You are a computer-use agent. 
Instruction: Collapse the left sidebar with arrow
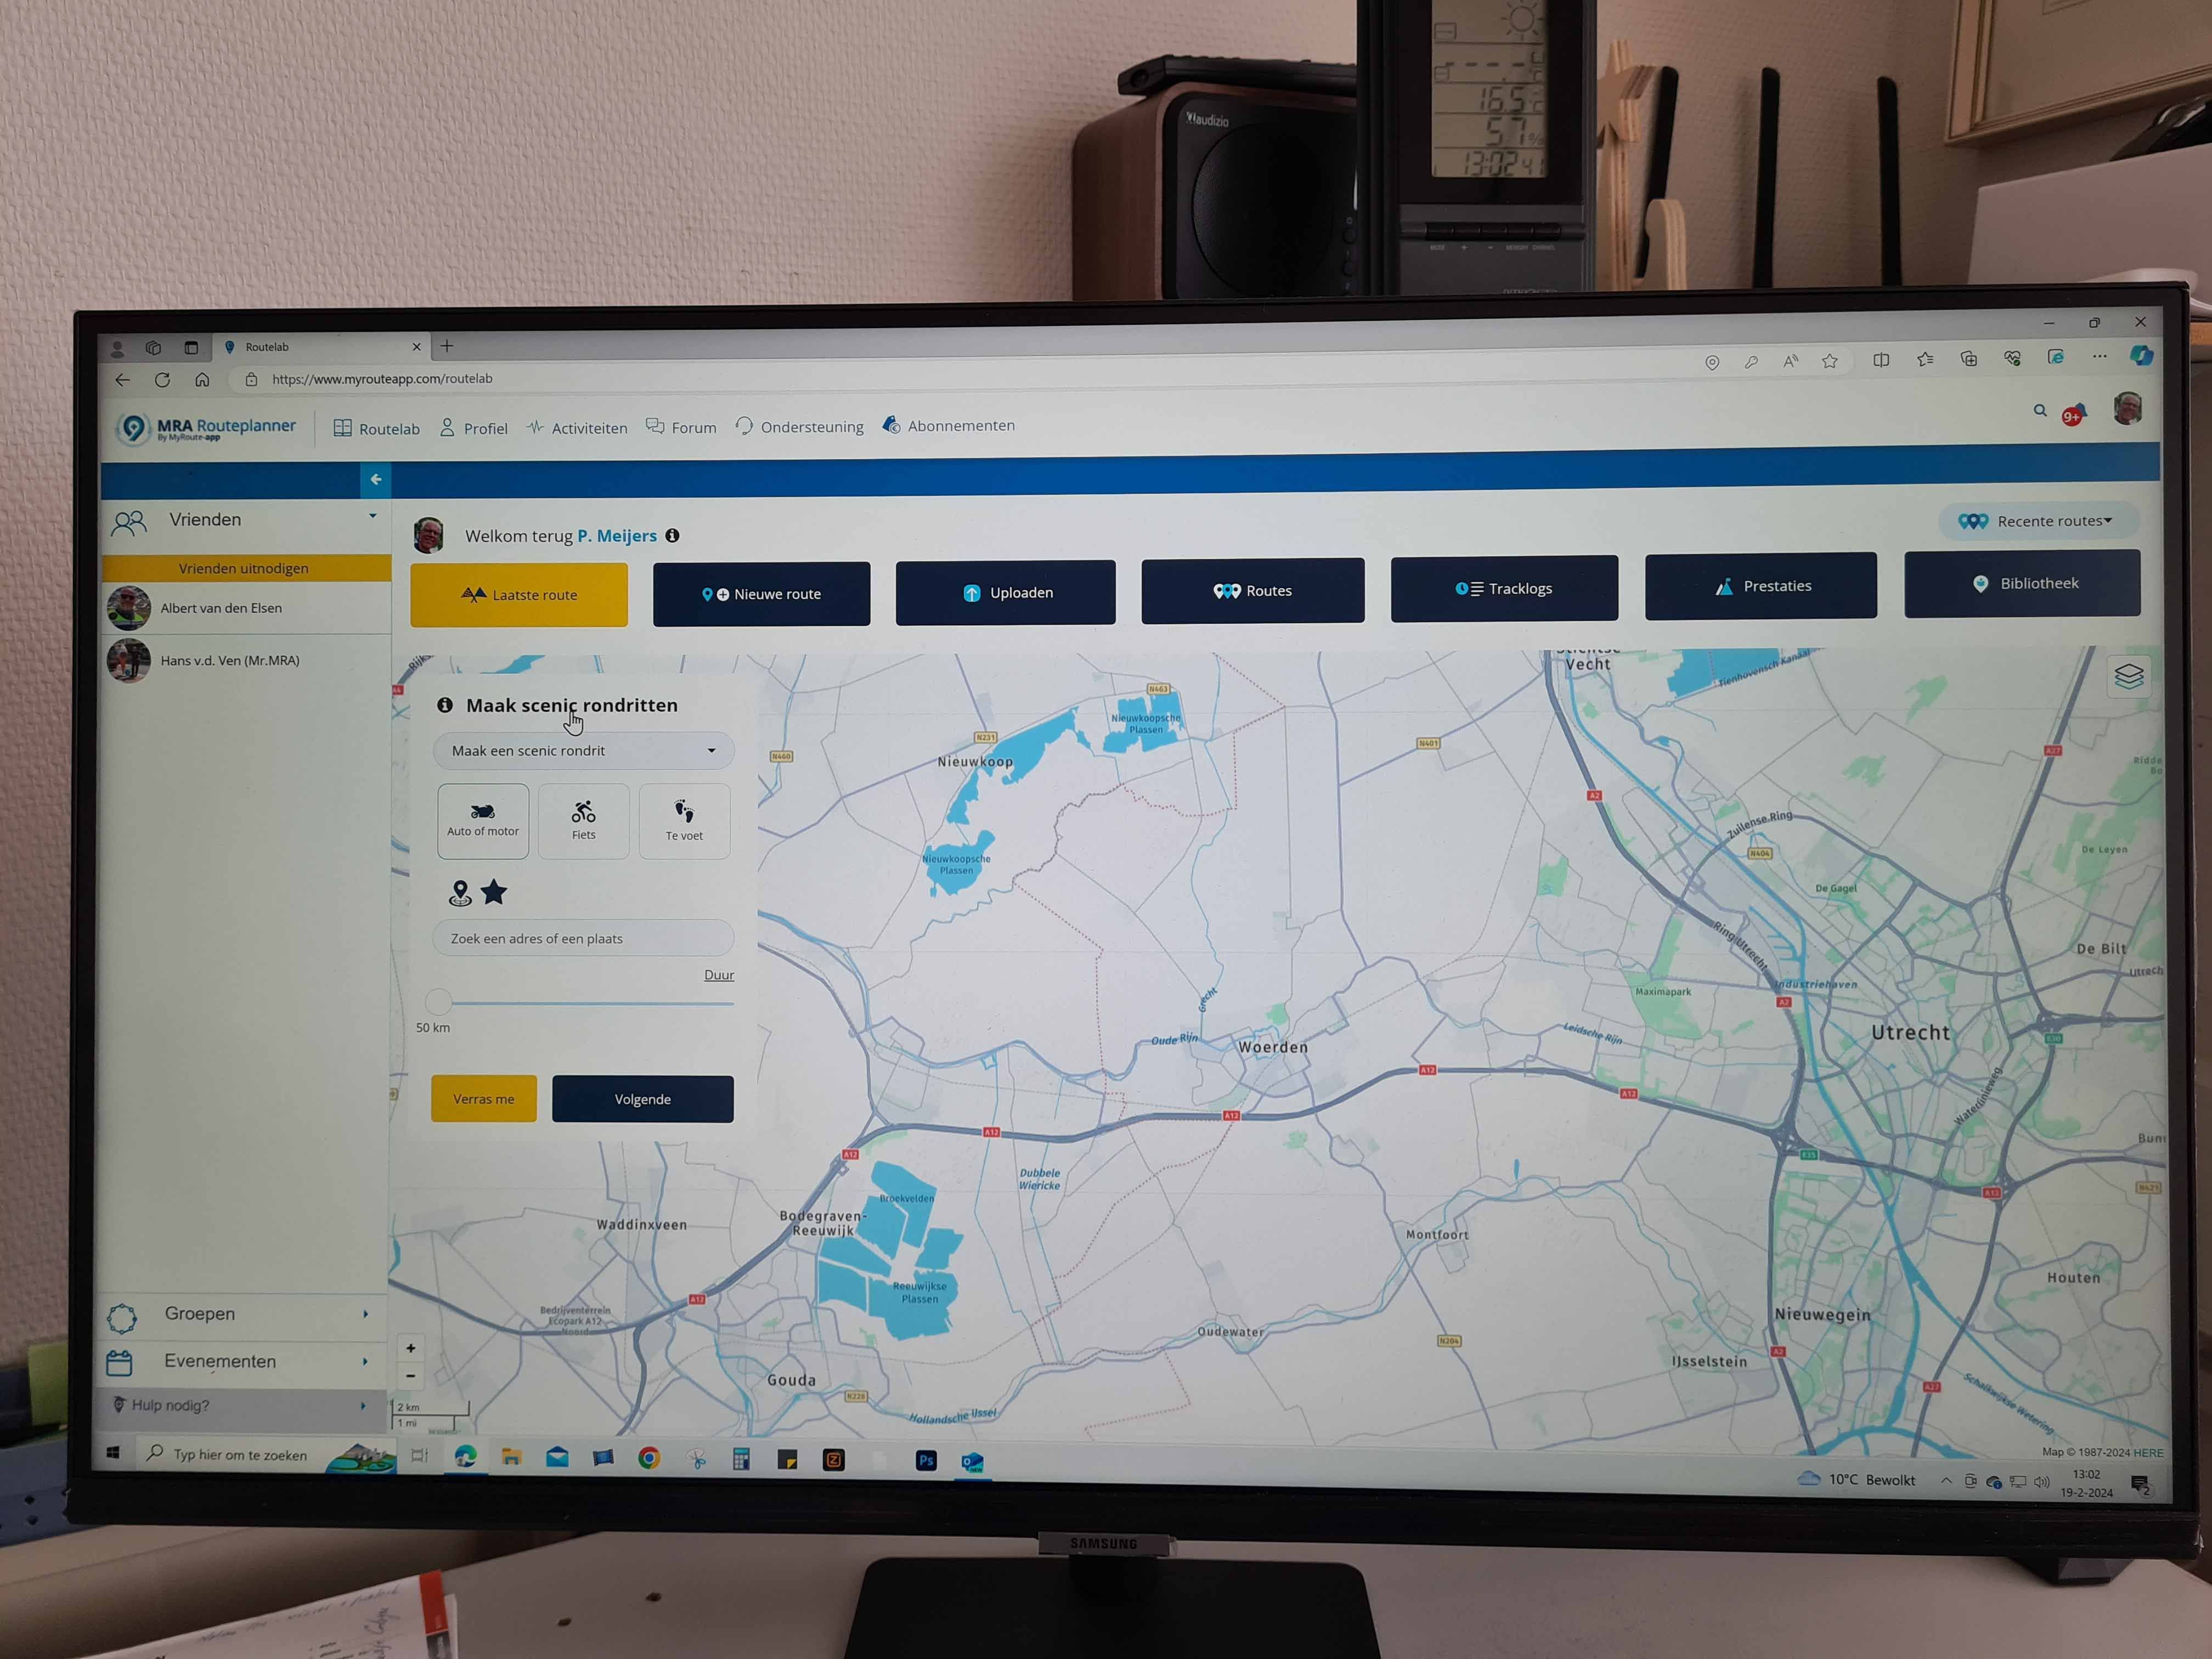pyautogui.click(x=376, y=480)
